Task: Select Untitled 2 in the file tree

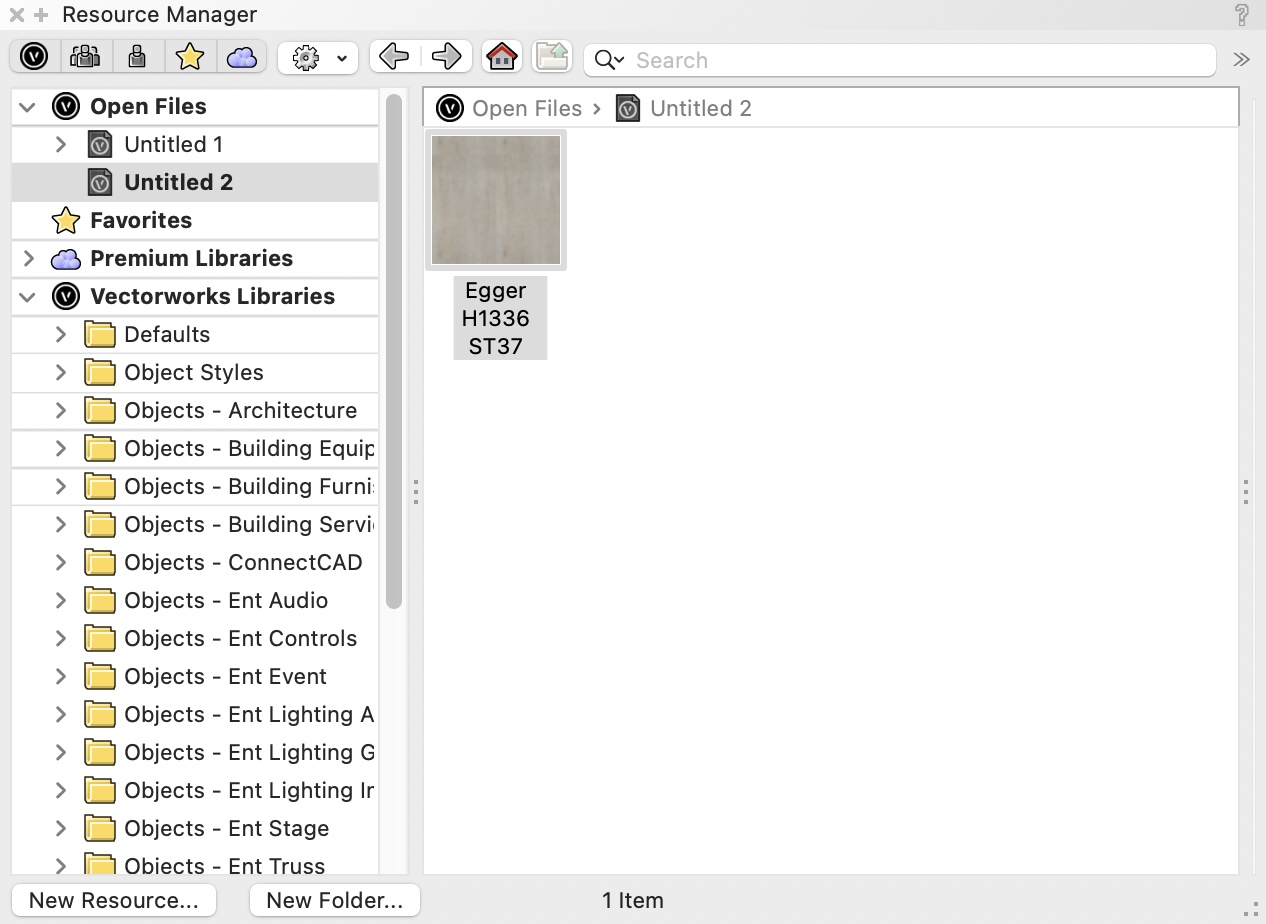Action: 195,182
